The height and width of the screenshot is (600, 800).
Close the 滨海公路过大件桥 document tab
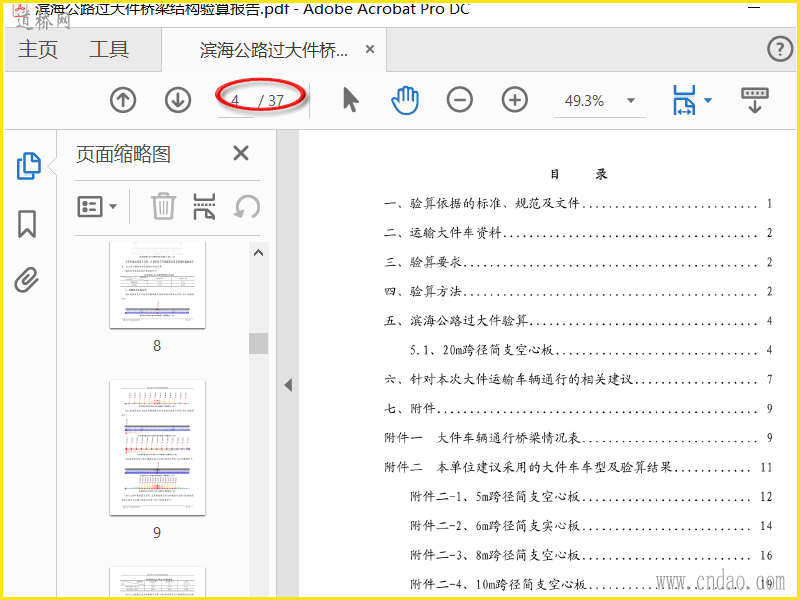pos(370,49)
